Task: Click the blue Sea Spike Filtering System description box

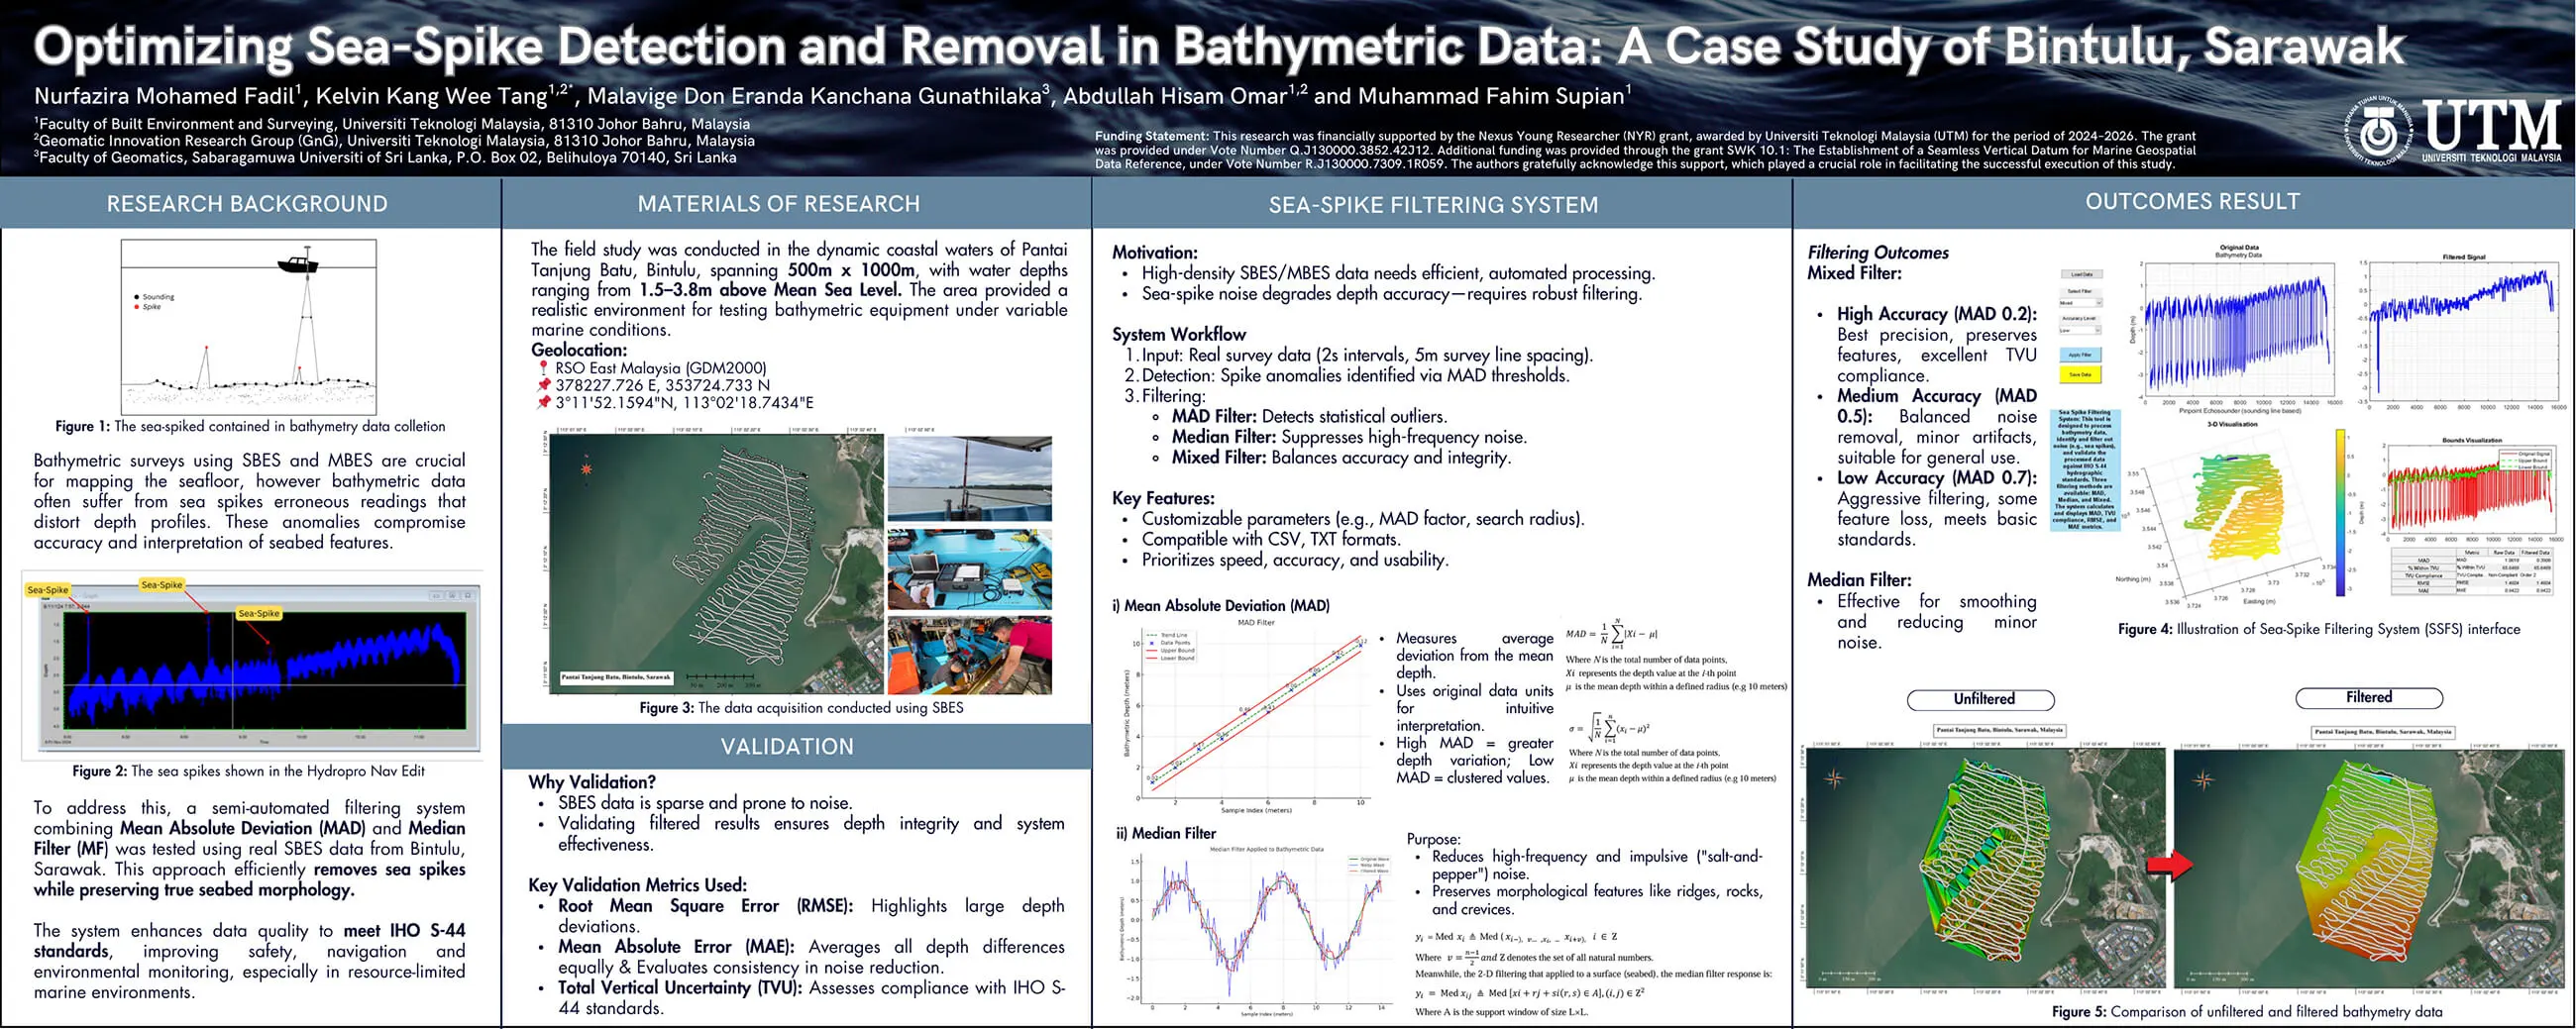Action: point(2086,468)
